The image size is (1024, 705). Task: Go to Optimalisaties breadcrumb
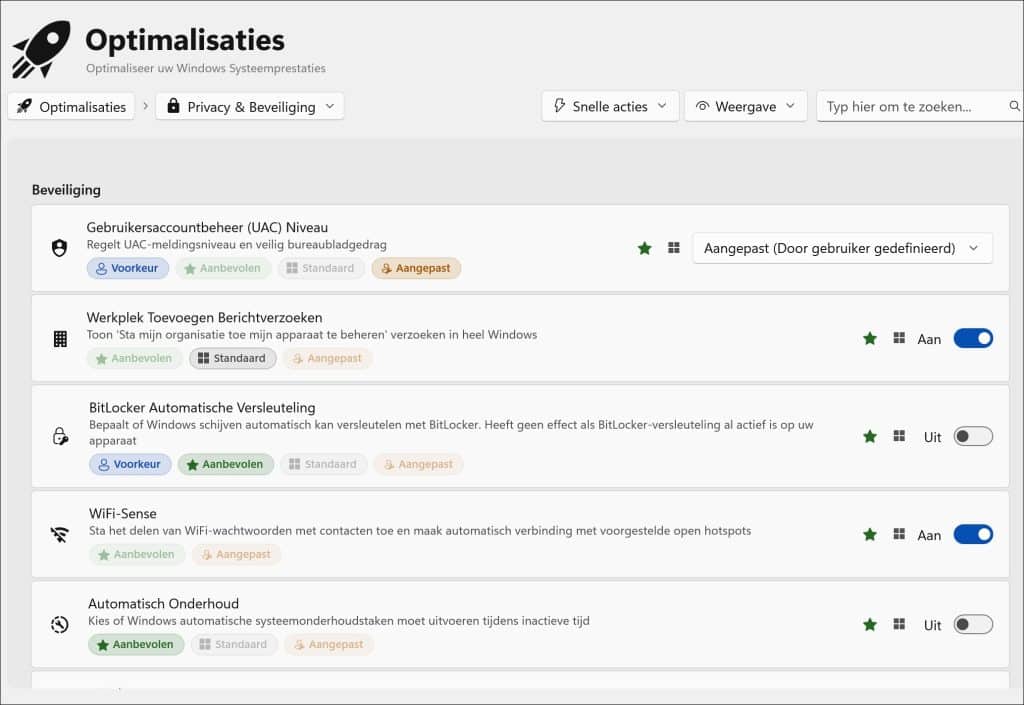[x=71, y=106]
